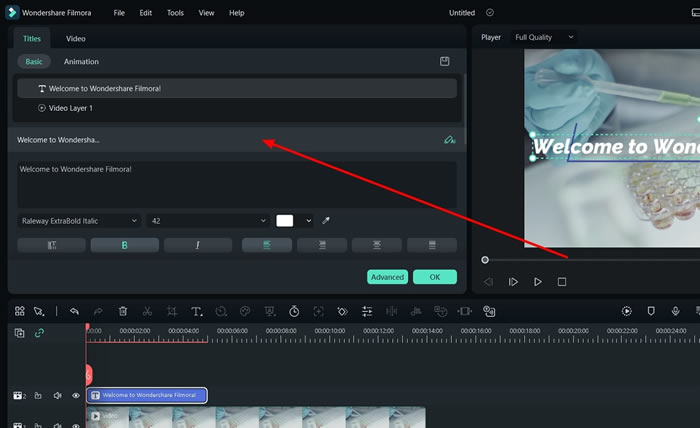Toggle the green auto-link chain icon
The image size is (700, 428).
39,333
